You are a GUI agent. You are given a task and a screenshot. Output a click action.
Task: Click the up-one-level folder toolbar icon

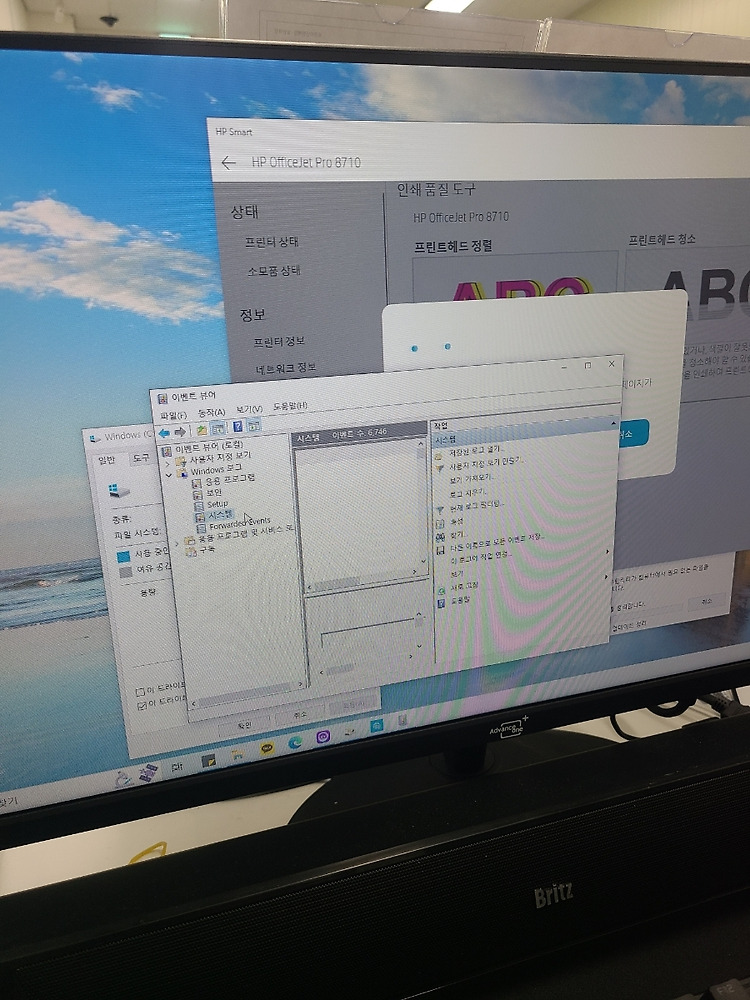point(202,430)
